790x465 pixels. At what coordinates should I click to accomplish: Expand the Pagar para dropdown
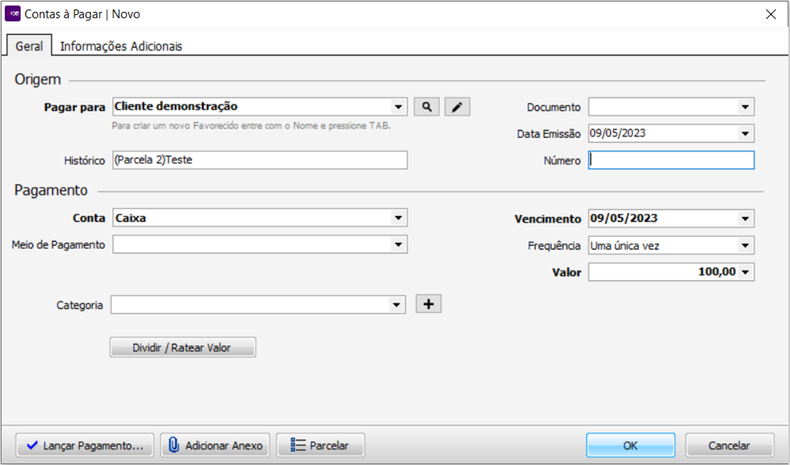tap(399, 107)
